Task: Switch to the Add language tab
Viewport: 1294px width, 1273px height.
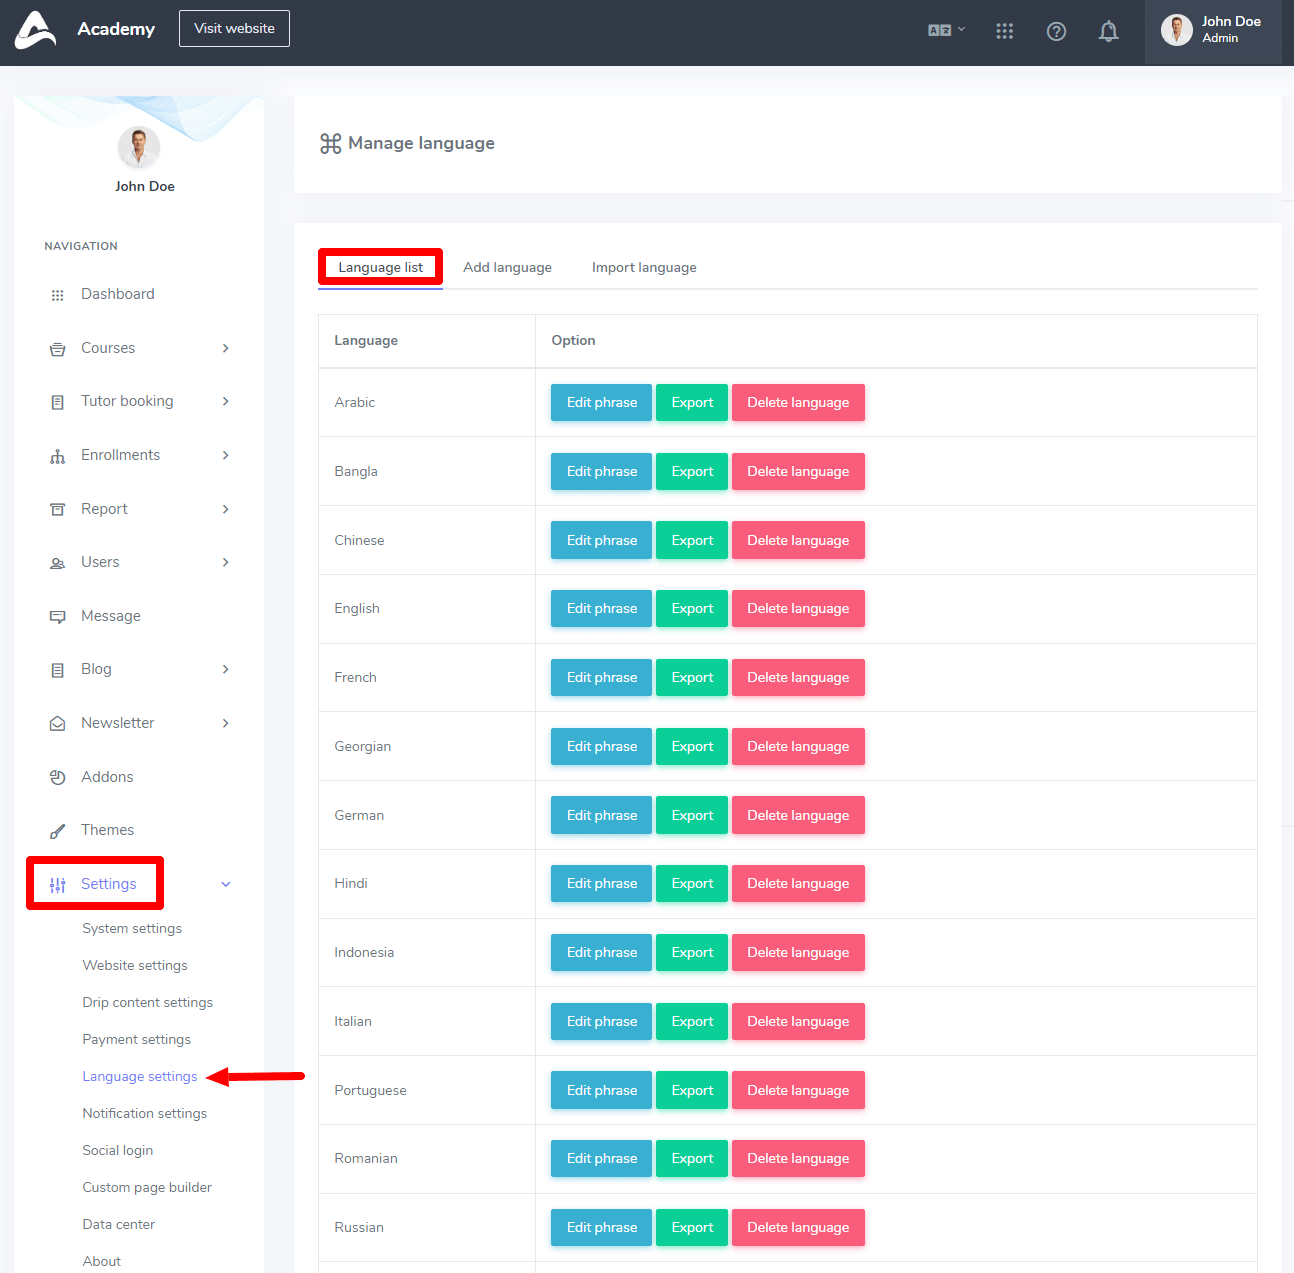Action: coord(507,267)
